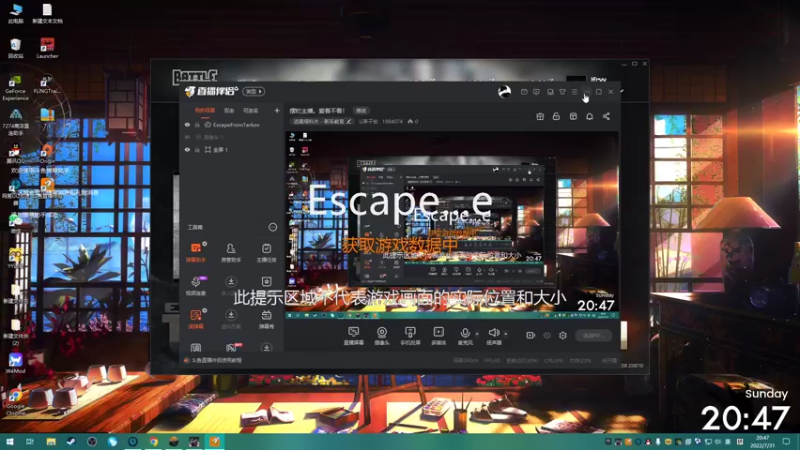
Task: Open the settings gear beside start button
Action: [x=563, y=335]
